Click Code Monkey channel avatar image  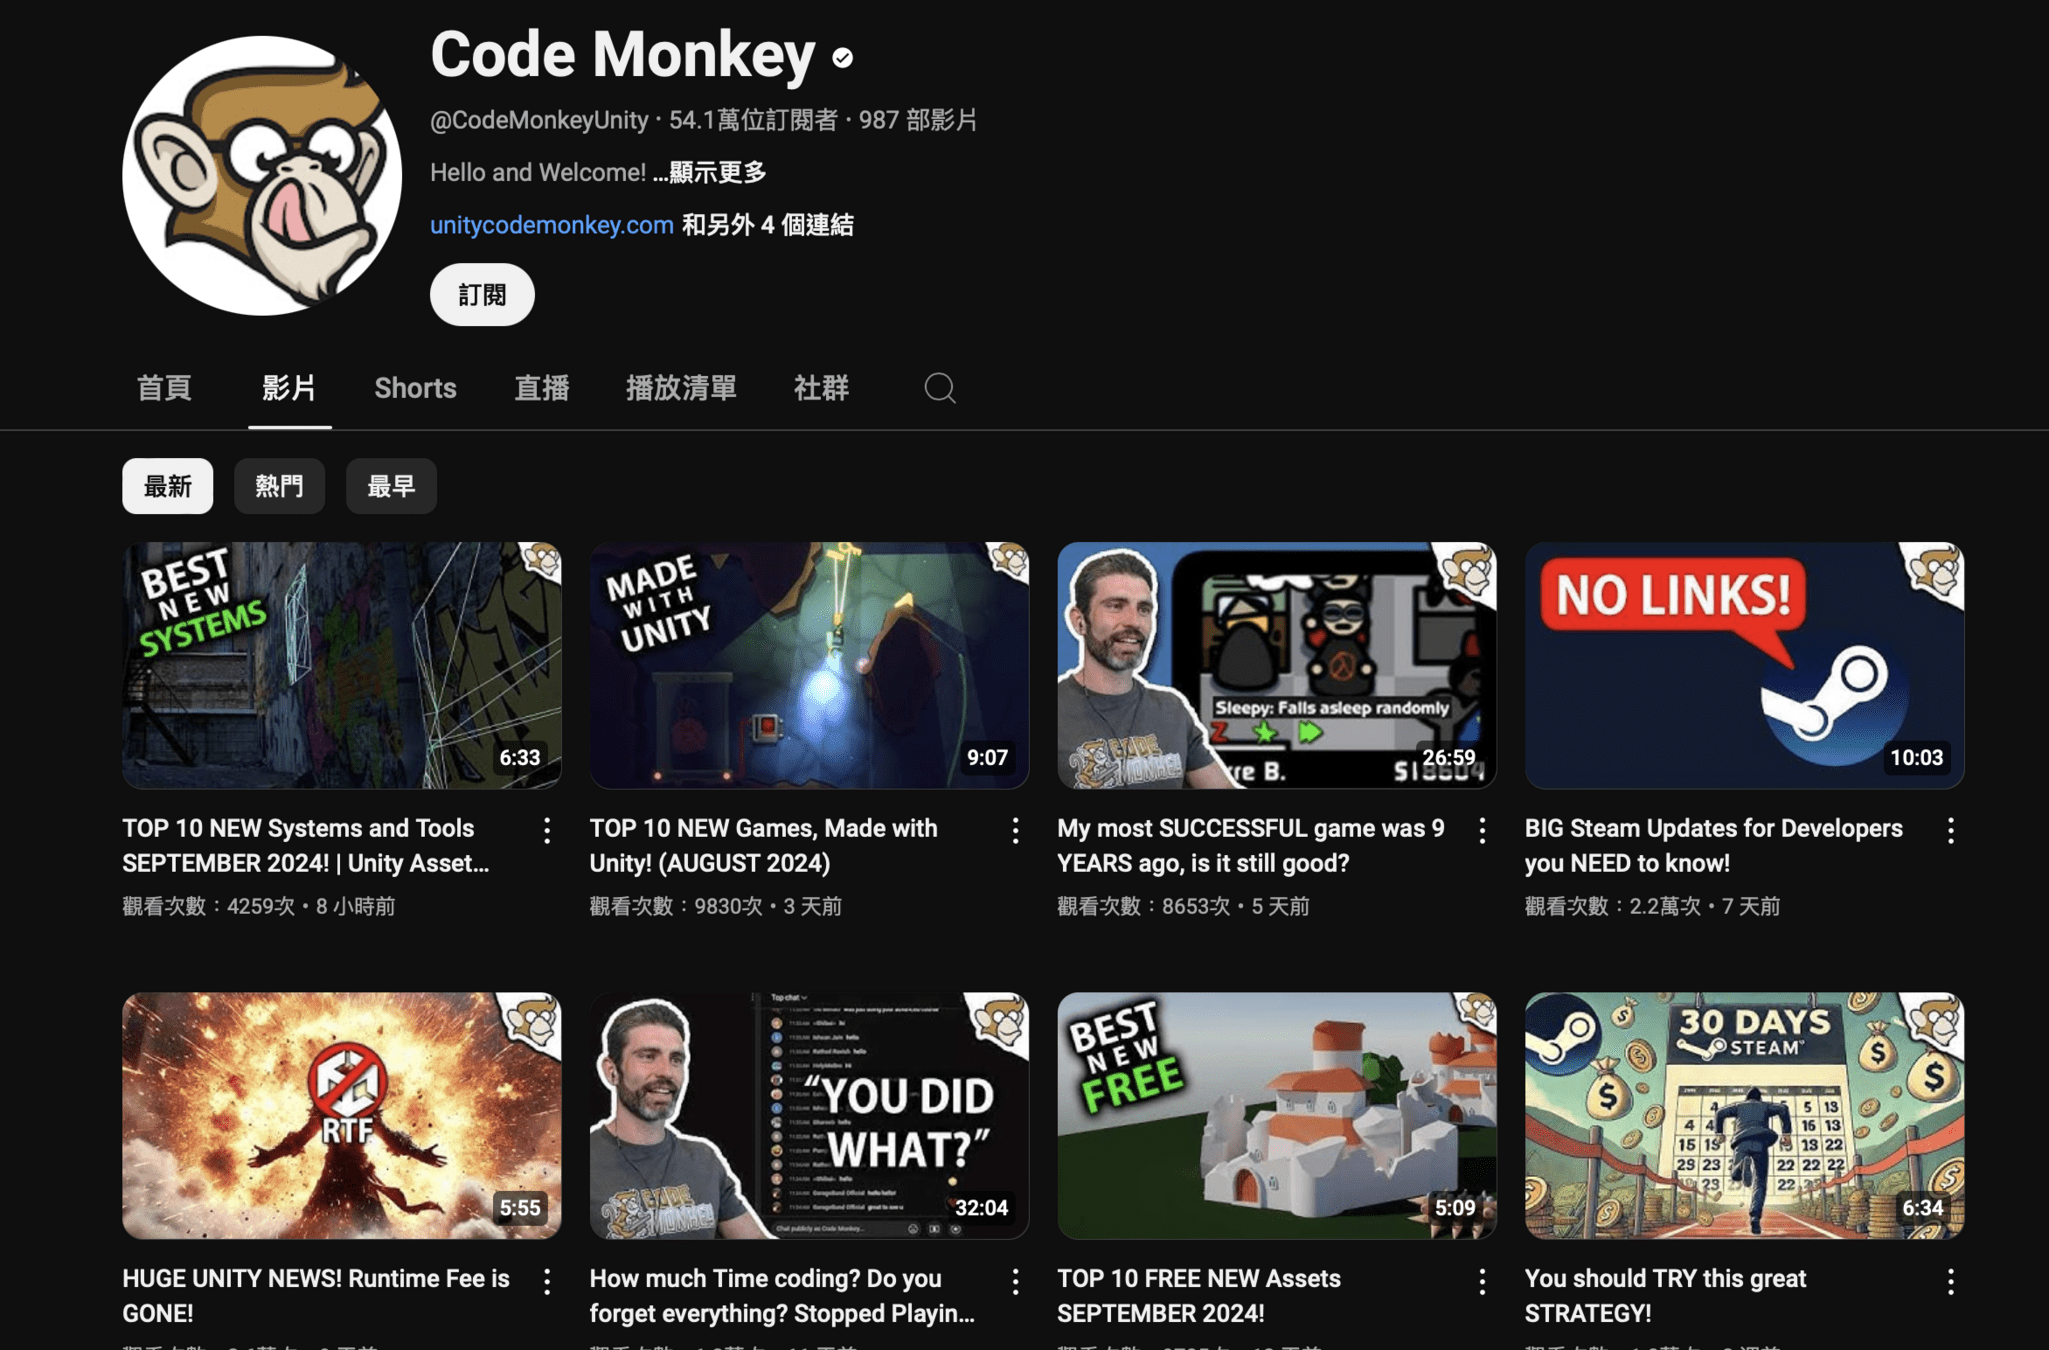pos(262,176)
